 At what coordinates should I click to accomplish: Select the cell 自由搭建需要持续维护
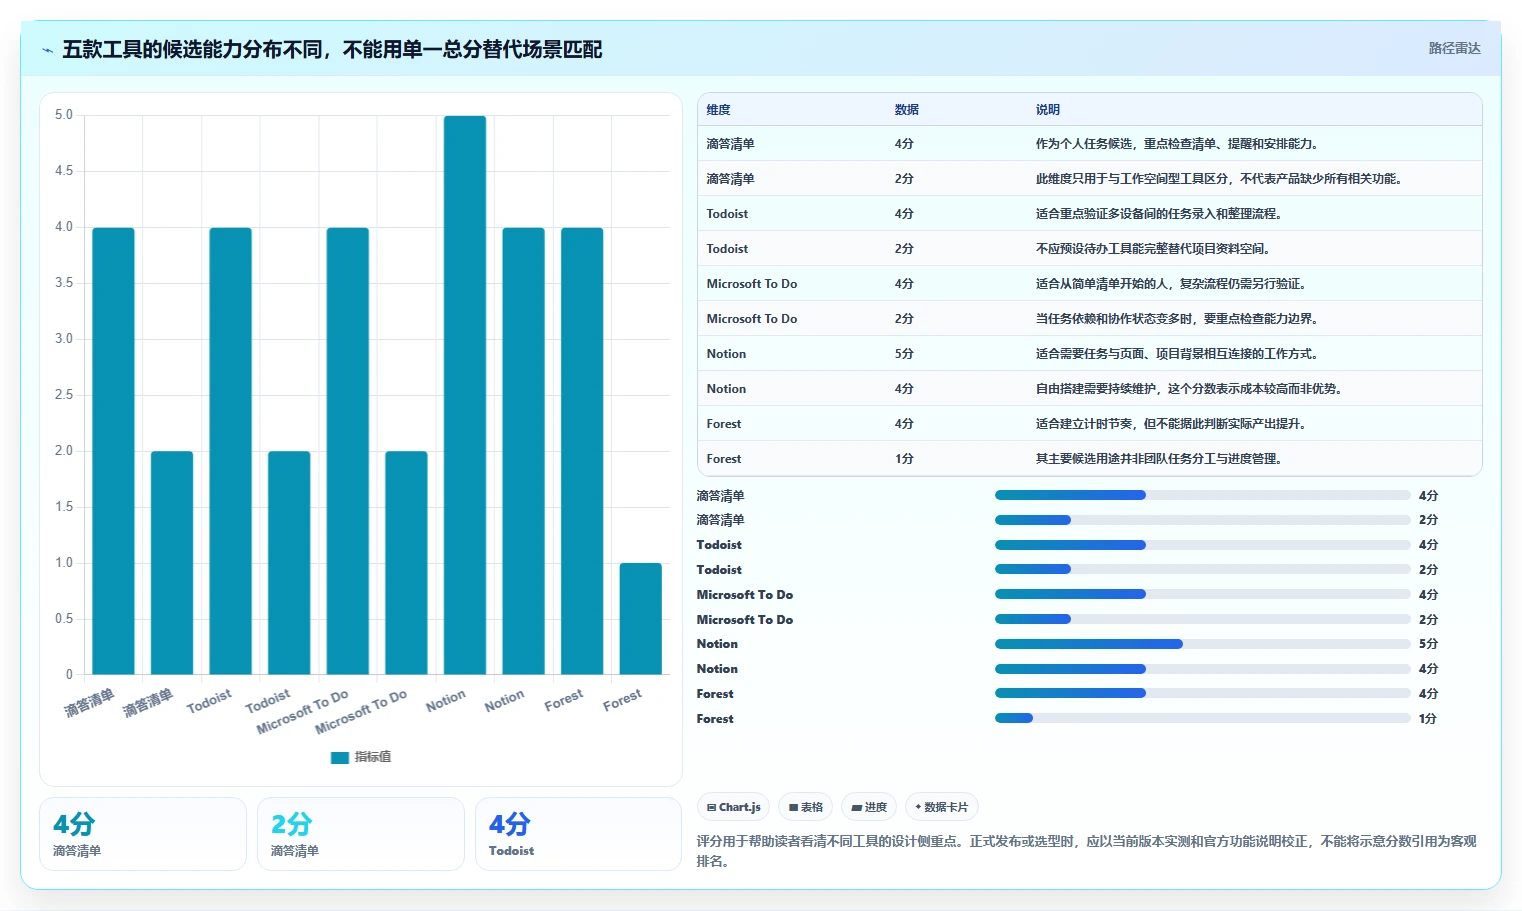1188,389
